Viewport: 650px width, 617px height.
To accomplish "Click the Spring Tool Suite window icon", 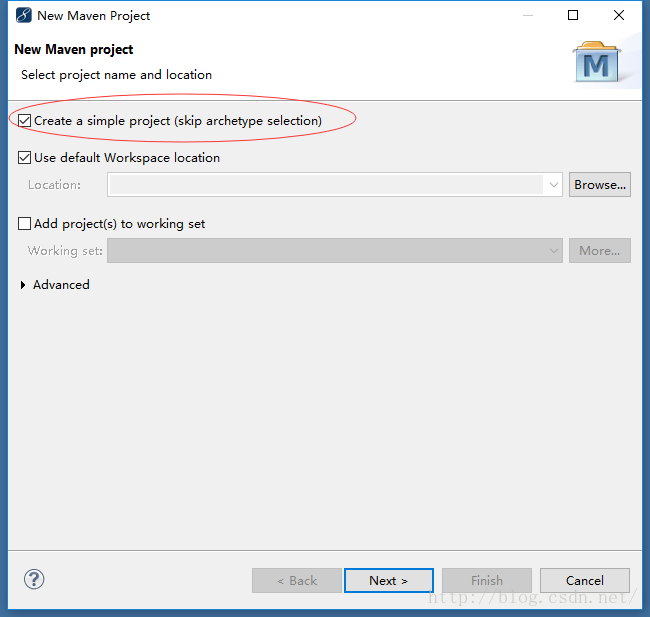I will pos(23,16).
